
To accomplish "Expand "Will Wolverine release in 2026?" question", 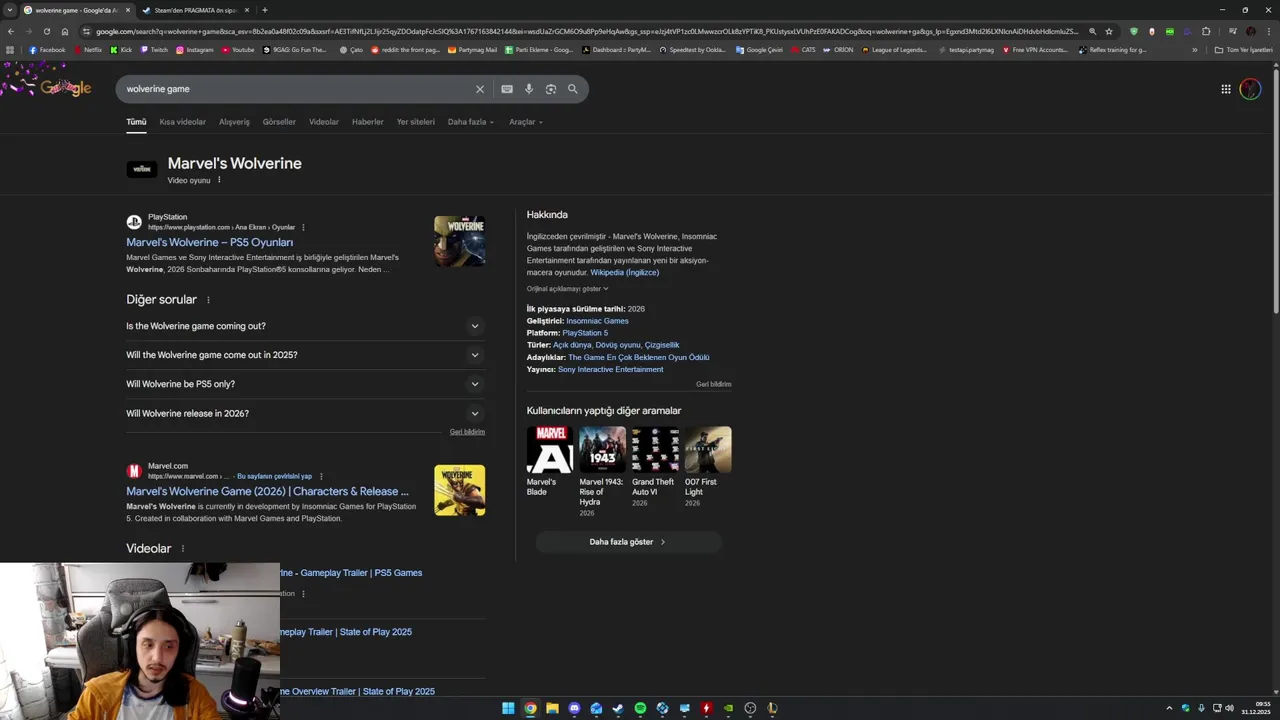I will point(305,413).
